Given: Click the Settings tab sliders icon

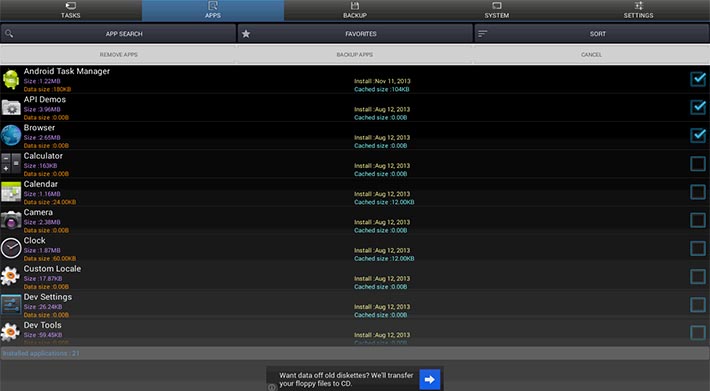Looking at the screenshot, I should coord(638,5).
